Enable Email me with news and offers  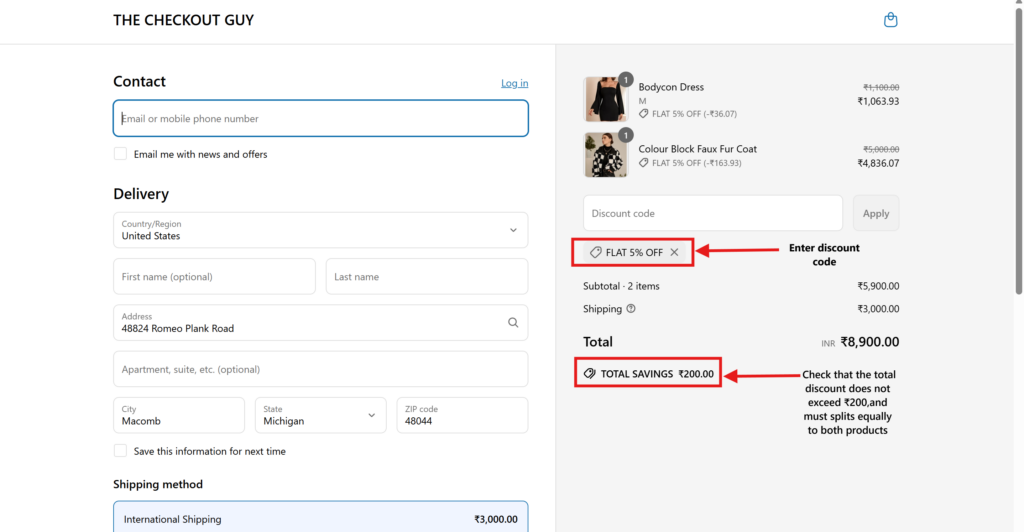click(x=120, y=154)
